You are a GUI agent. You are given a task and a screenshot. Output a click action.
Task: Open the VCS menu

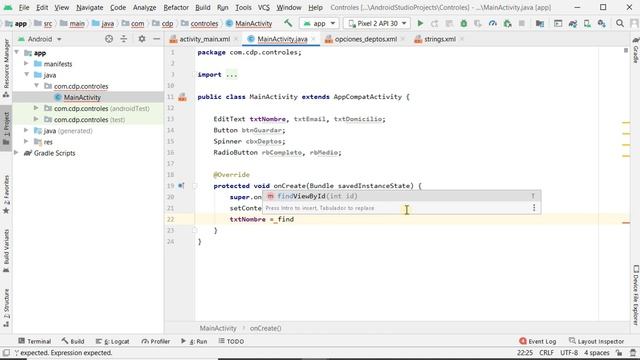point(264,7)
